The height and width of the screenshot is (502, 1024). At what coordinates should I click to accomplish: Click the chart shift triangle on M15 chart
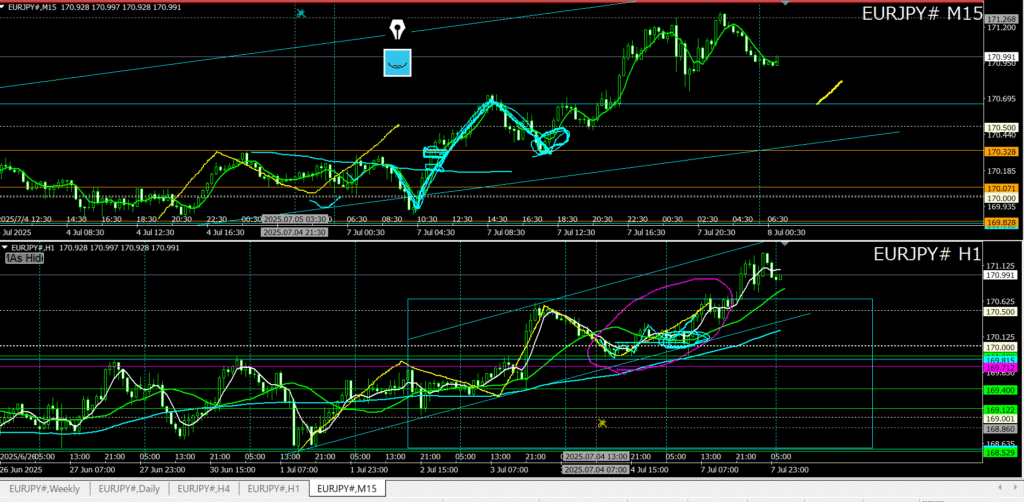tap(785, 4)
